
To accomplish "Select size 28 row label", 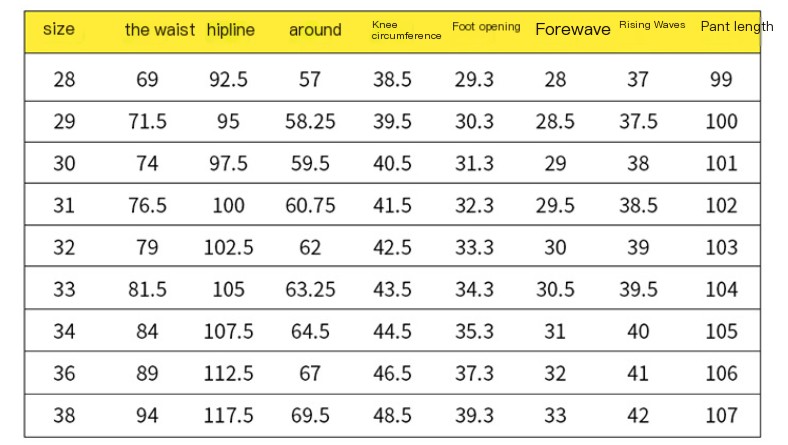I will [64, 79].
